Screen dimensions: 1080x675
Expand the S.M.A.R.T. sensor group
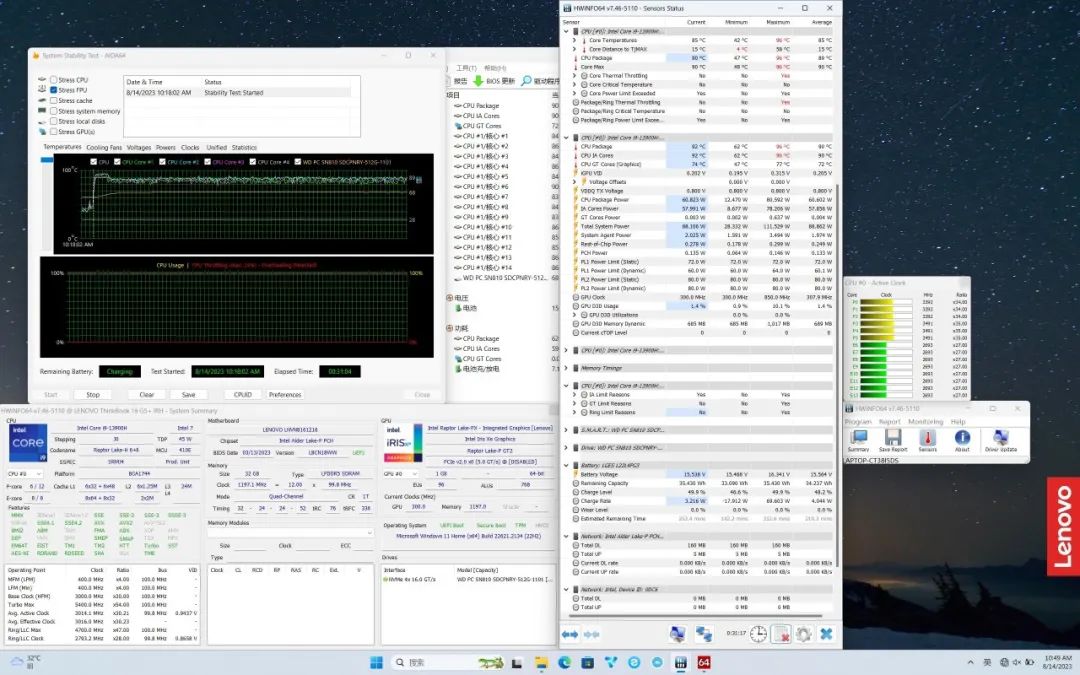point(566,429)
